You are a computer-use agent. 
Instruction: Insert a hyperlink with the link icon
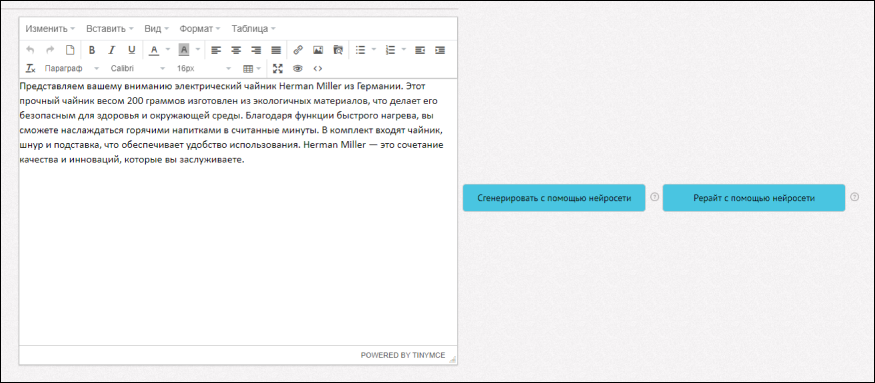pyautogui.click(x=298, y=50)
